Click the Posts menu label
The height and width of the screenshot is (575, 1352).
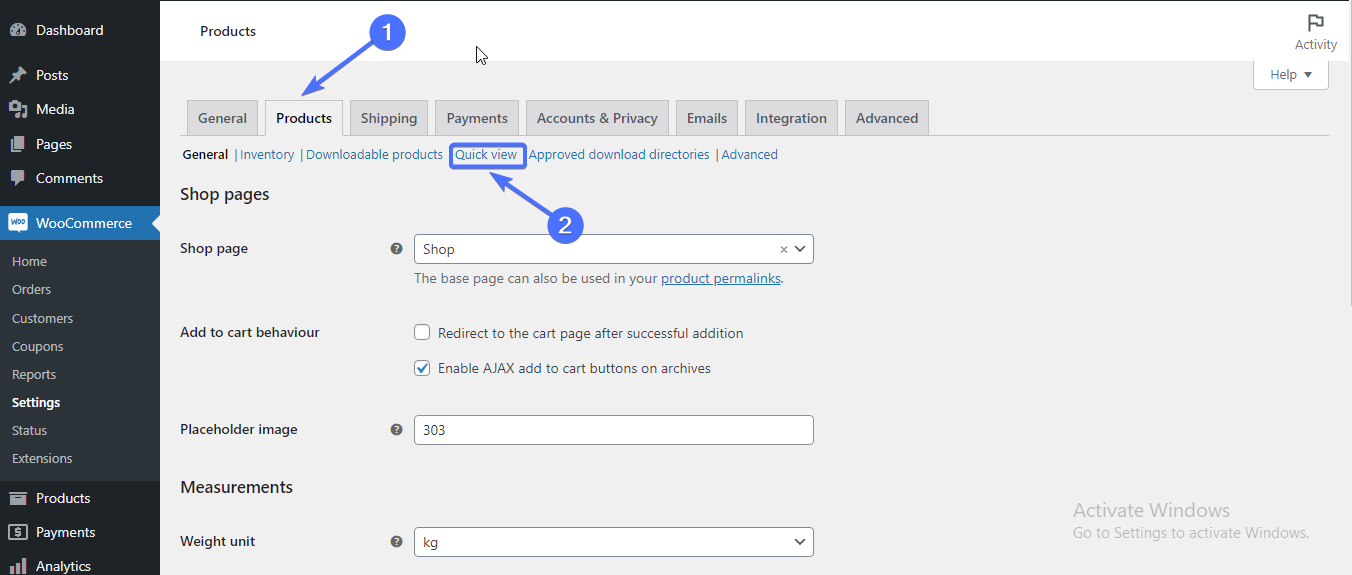tap(52, 75)
